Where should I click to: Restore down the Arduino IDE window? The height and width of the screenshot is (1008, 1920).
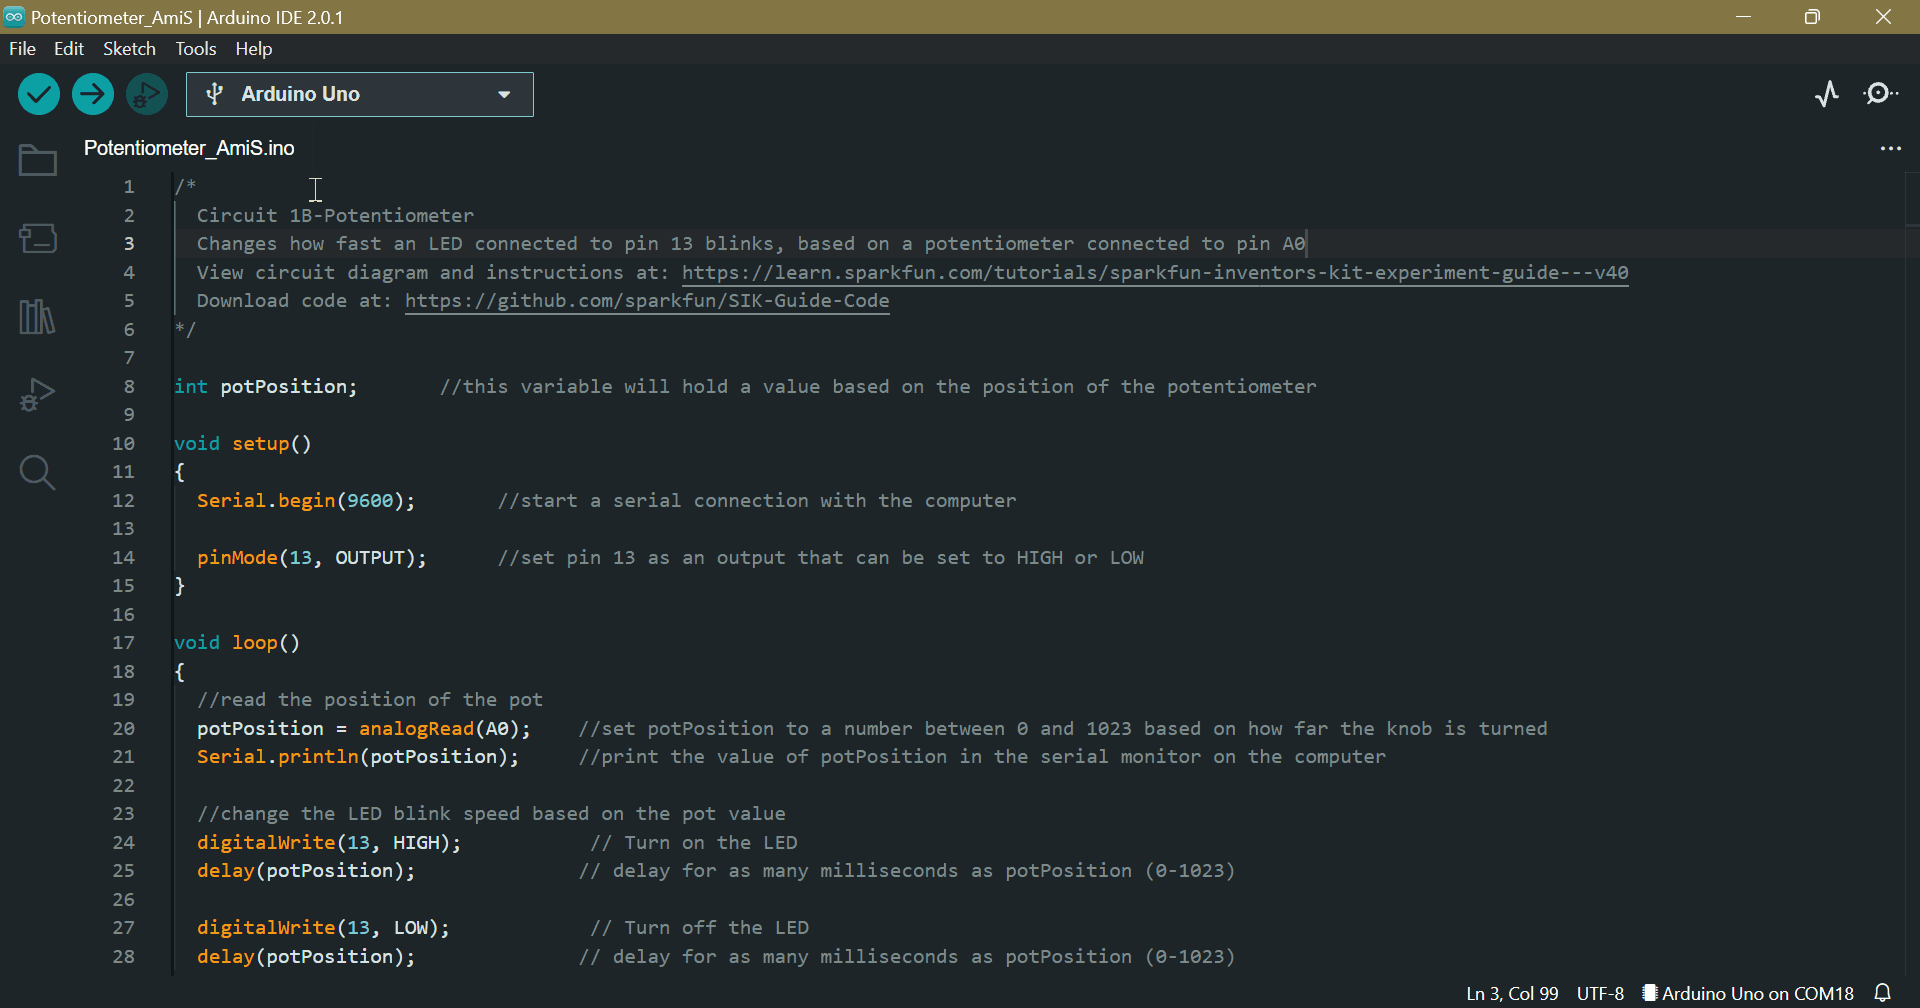1812,17
